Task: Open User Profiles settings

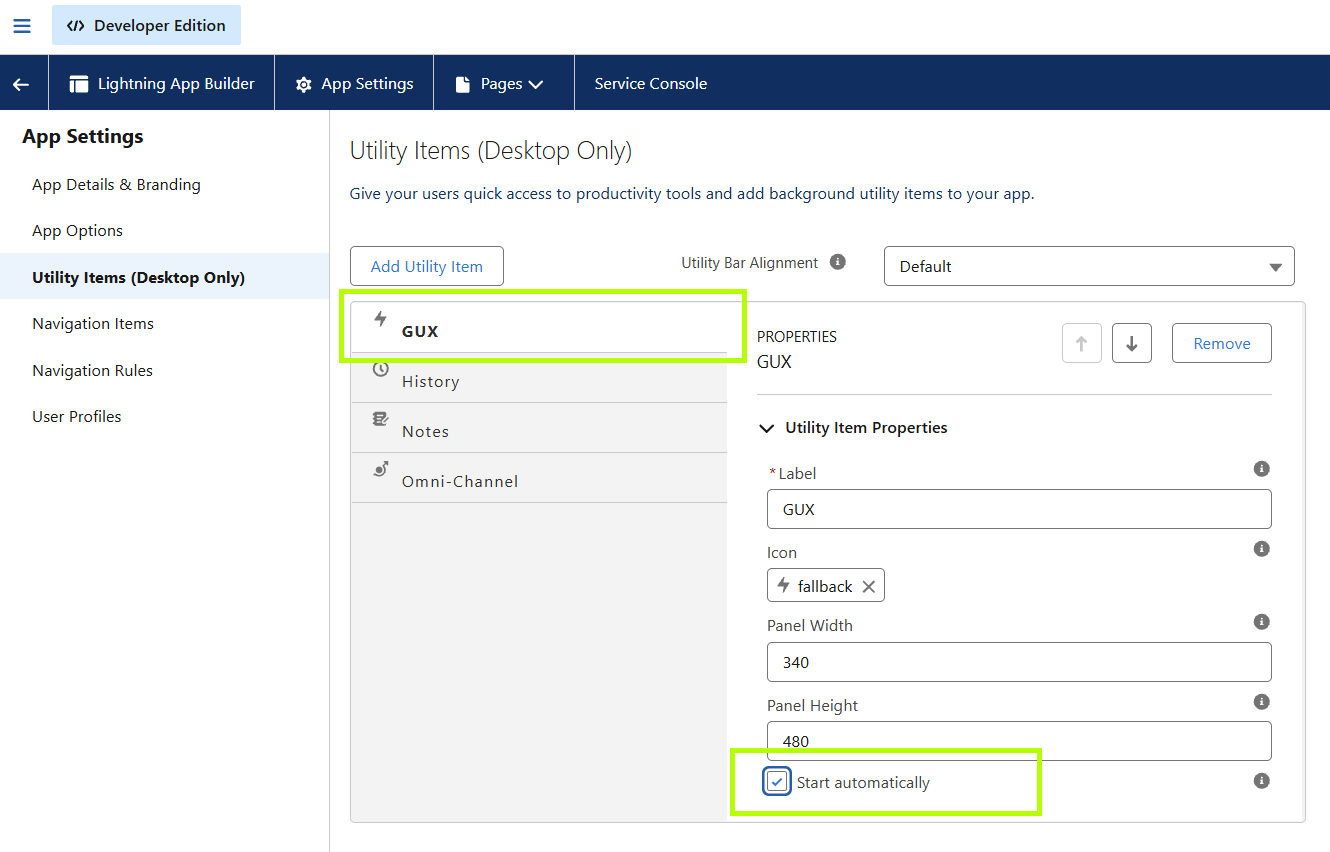Action: [x=76, y=417]
